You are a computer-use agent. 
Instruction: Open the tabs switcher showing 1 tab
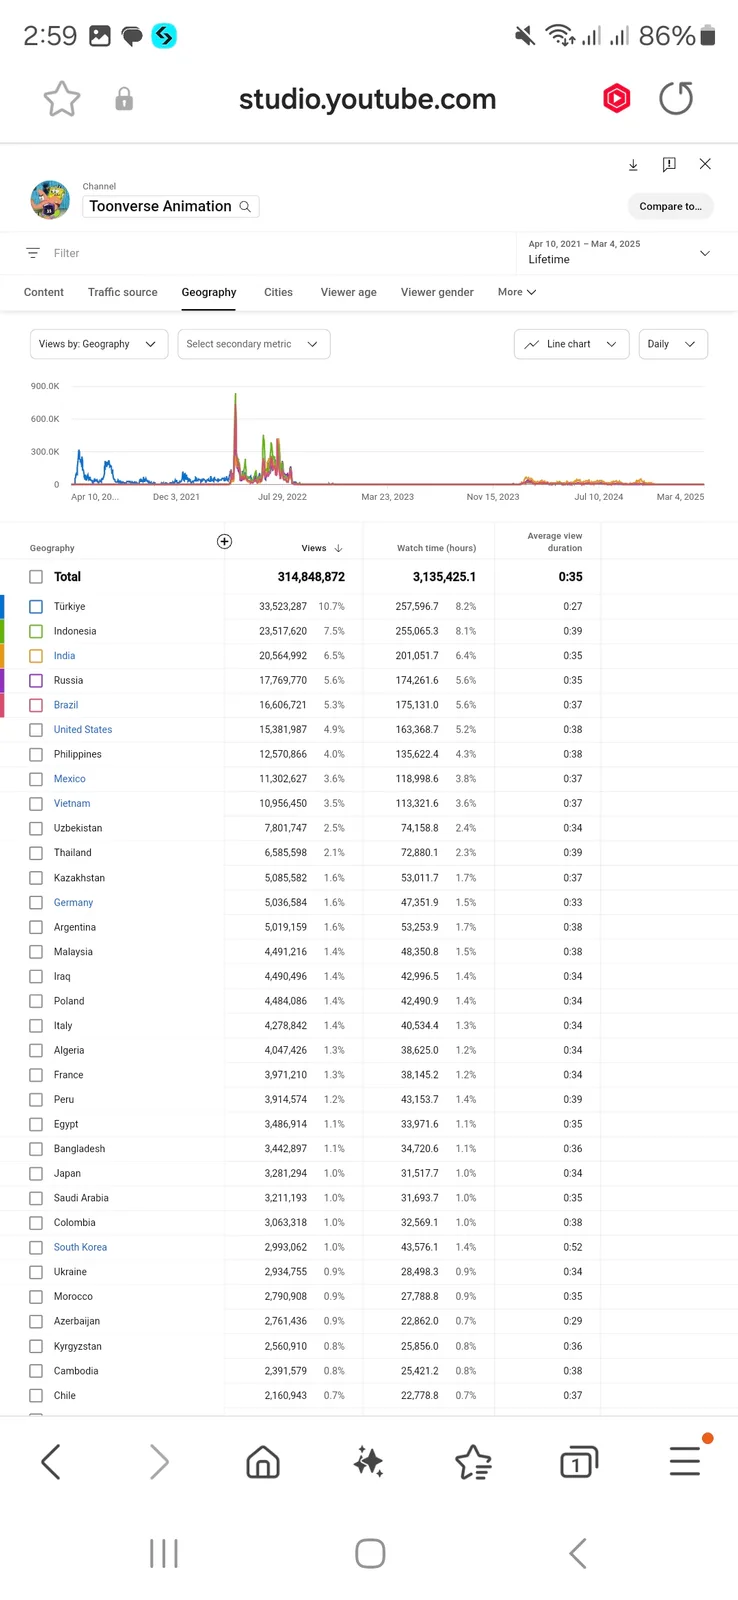click(578, 1462)
